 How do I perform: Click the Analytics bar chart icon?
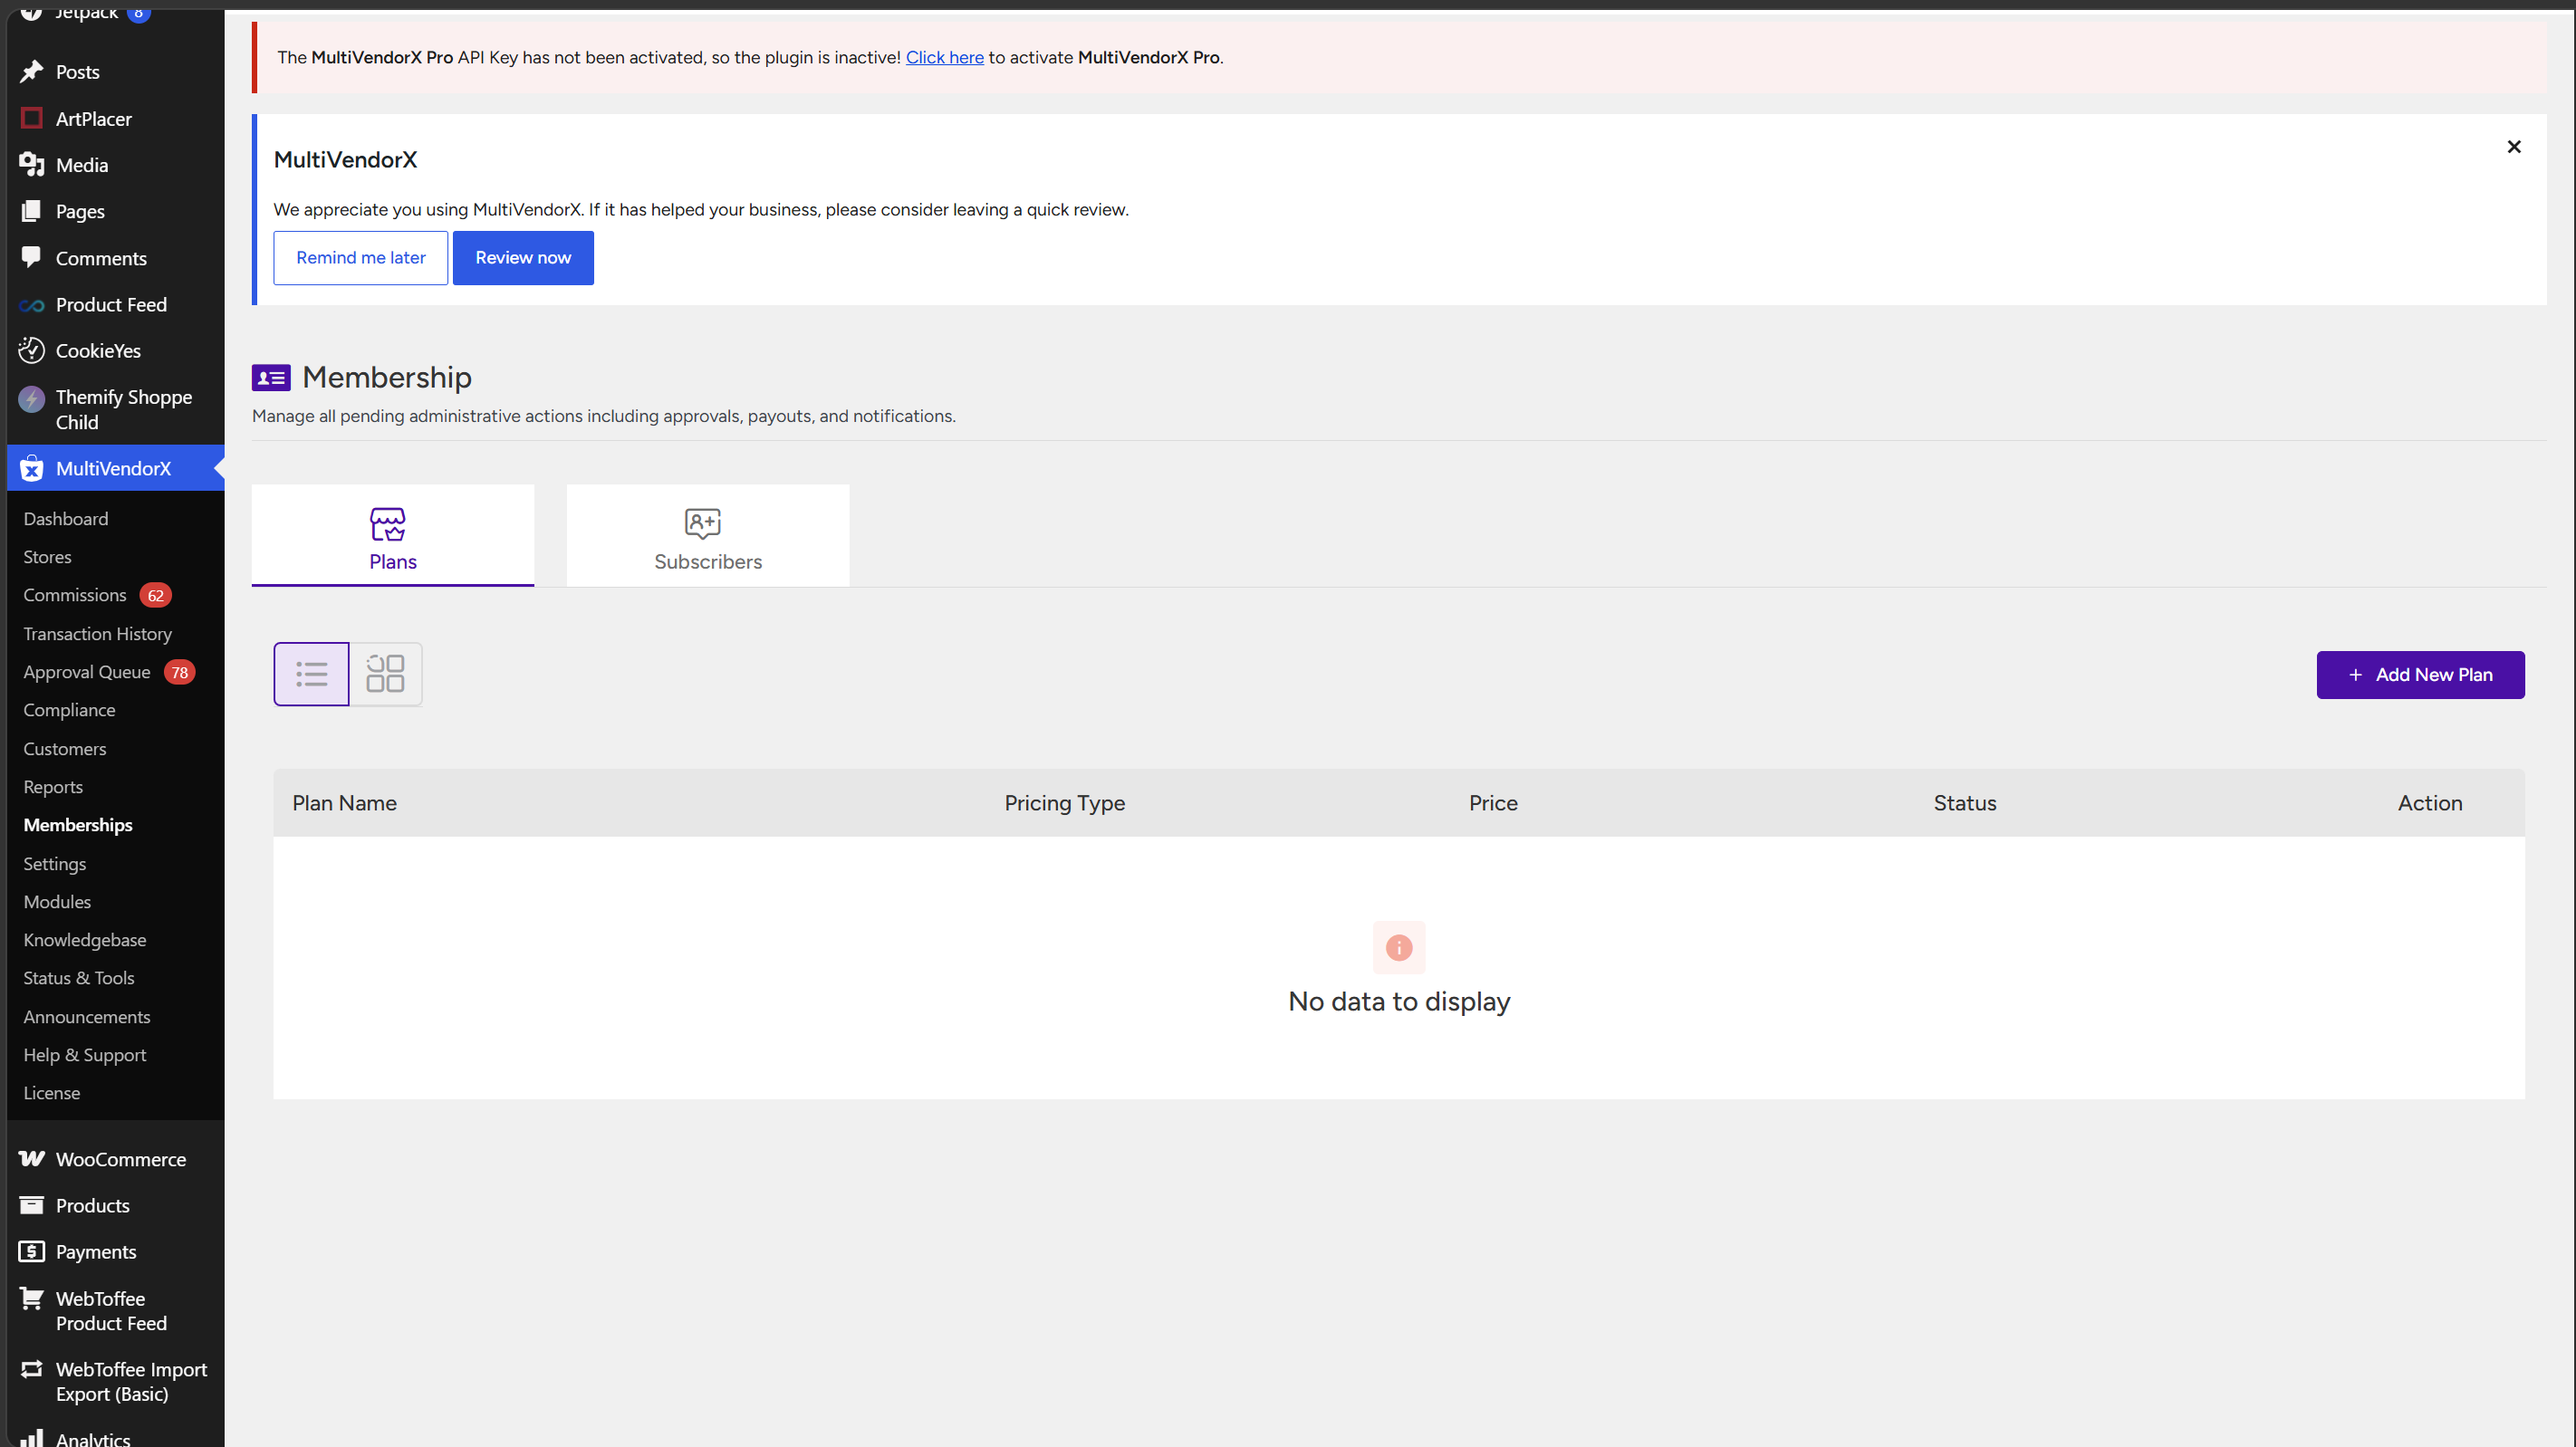click(x=32, y=1438)
